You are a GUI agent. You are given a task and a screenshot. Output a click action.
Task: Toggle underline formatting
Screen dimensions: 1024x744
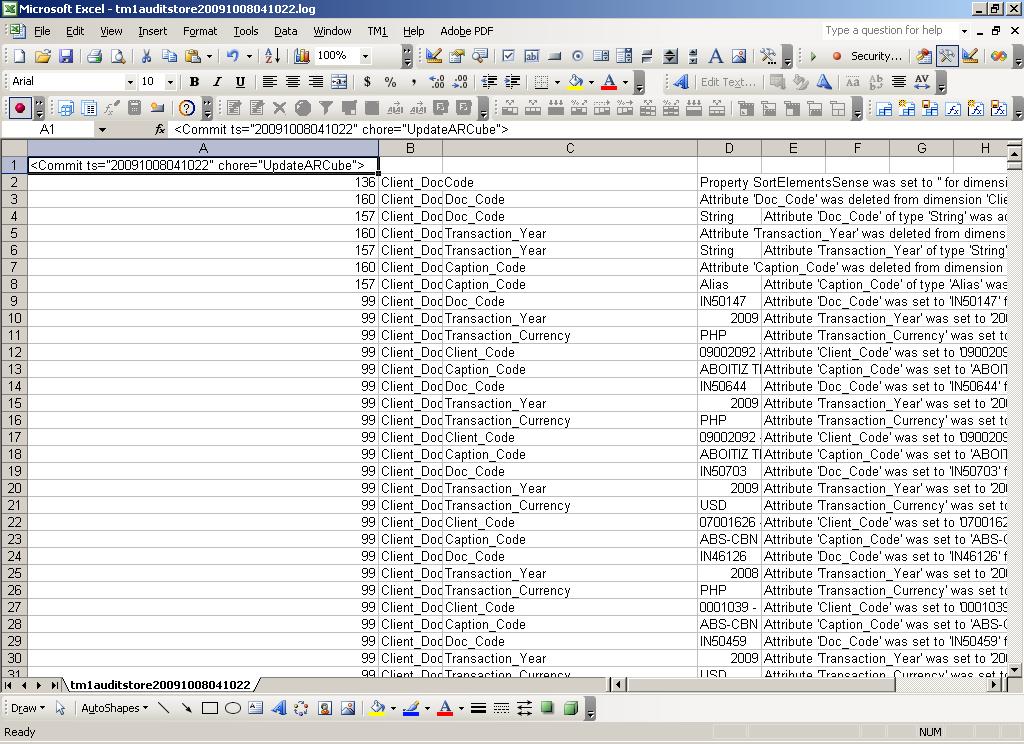[240, 82]
